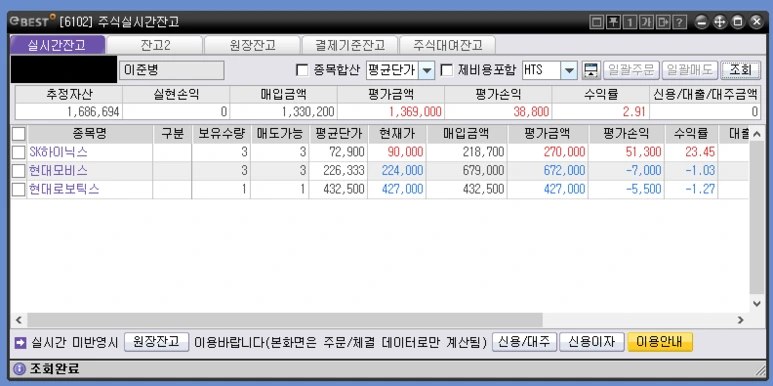This screenshot has height=386, width=773.
Task: Click the vertical scrollbar down arrow
Action: 757,304
